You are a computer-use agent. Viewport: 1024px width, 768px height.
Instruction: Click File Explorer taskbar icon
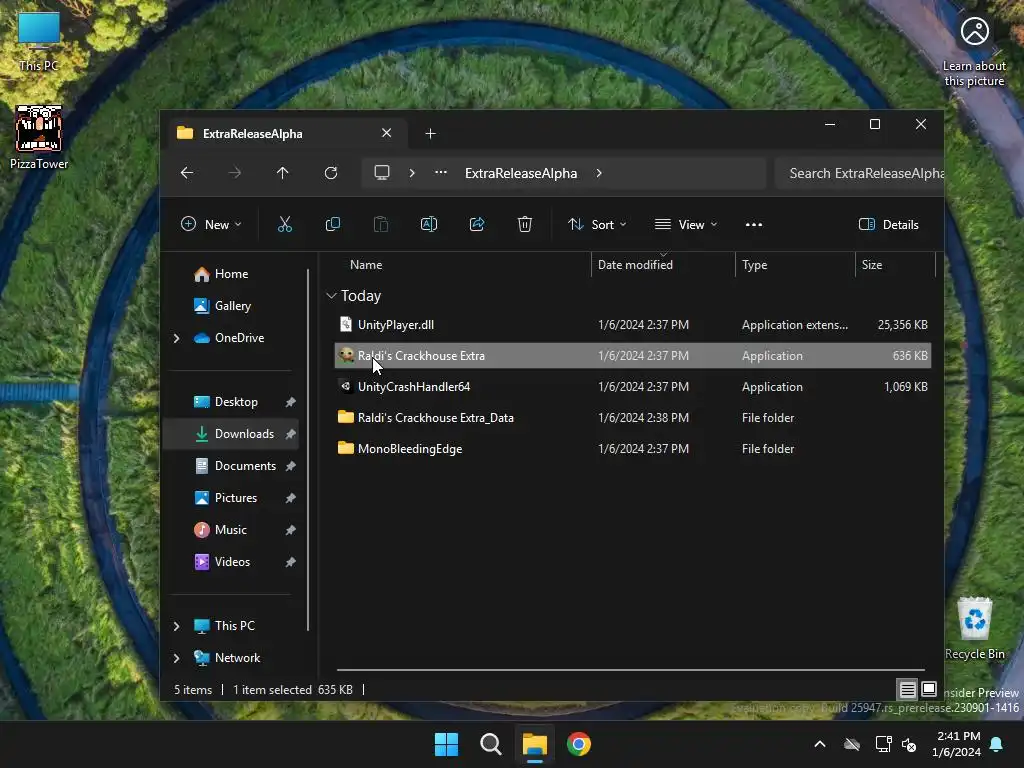535,744
